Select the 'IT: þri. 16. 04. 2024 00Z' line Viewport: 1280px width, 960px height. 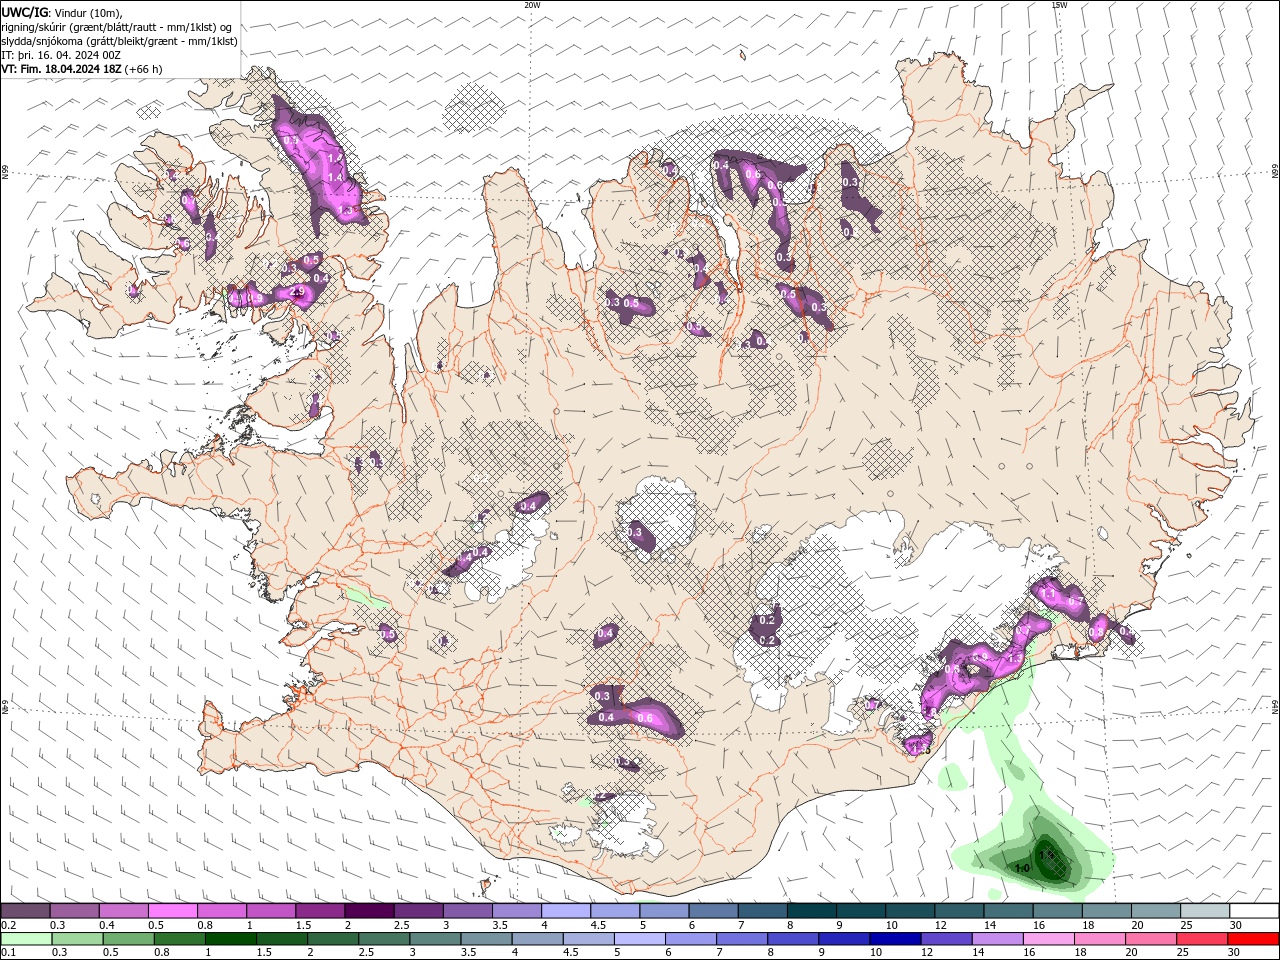tap(61, 55)
